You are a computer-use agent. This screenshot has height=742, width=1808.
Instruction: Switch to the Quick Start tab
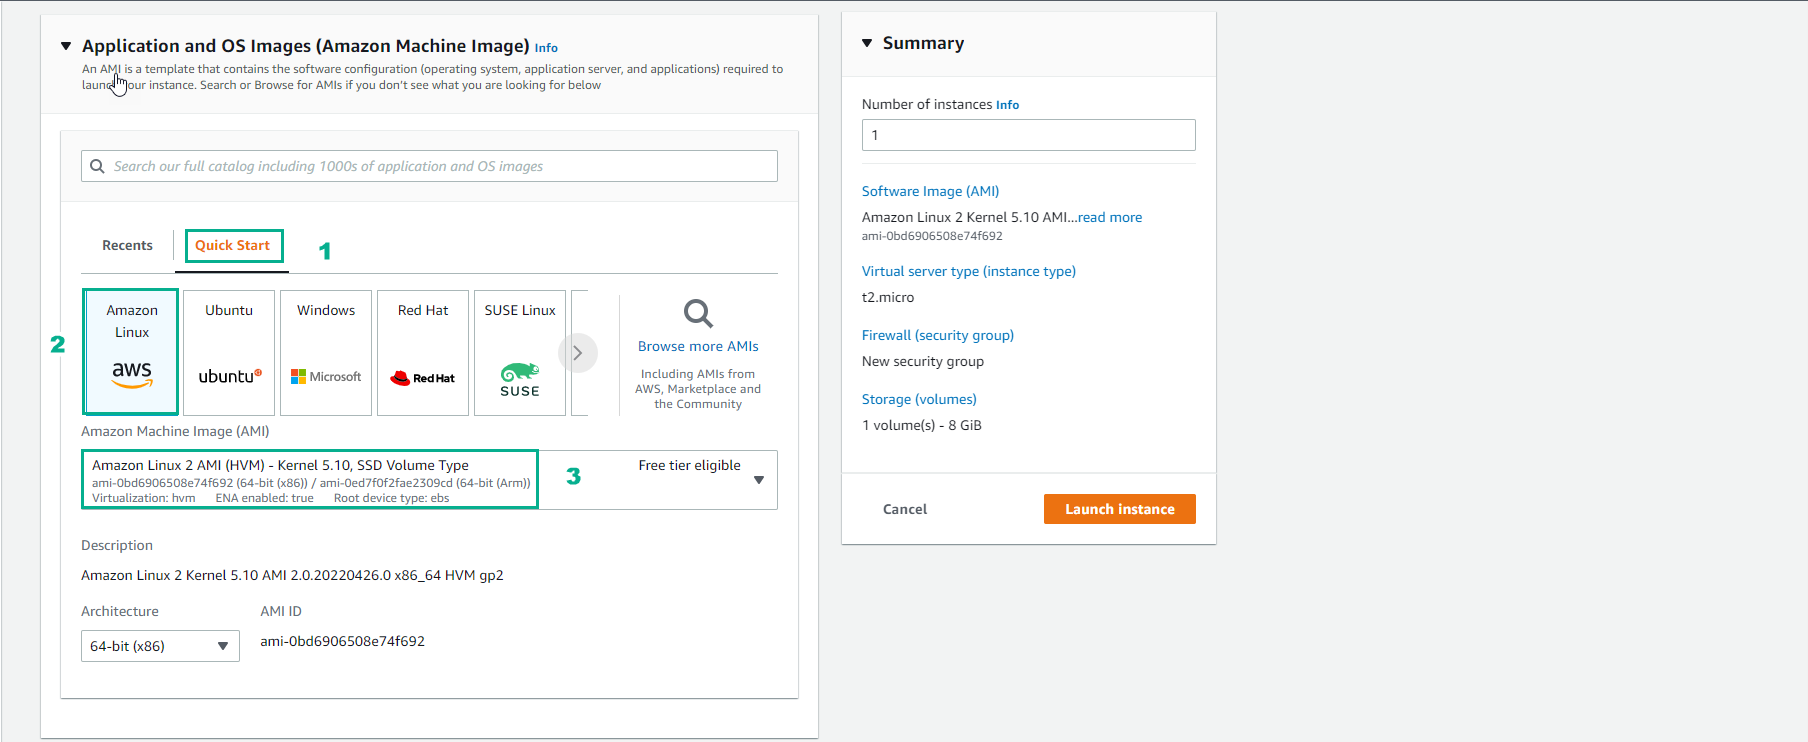point(232,245)
